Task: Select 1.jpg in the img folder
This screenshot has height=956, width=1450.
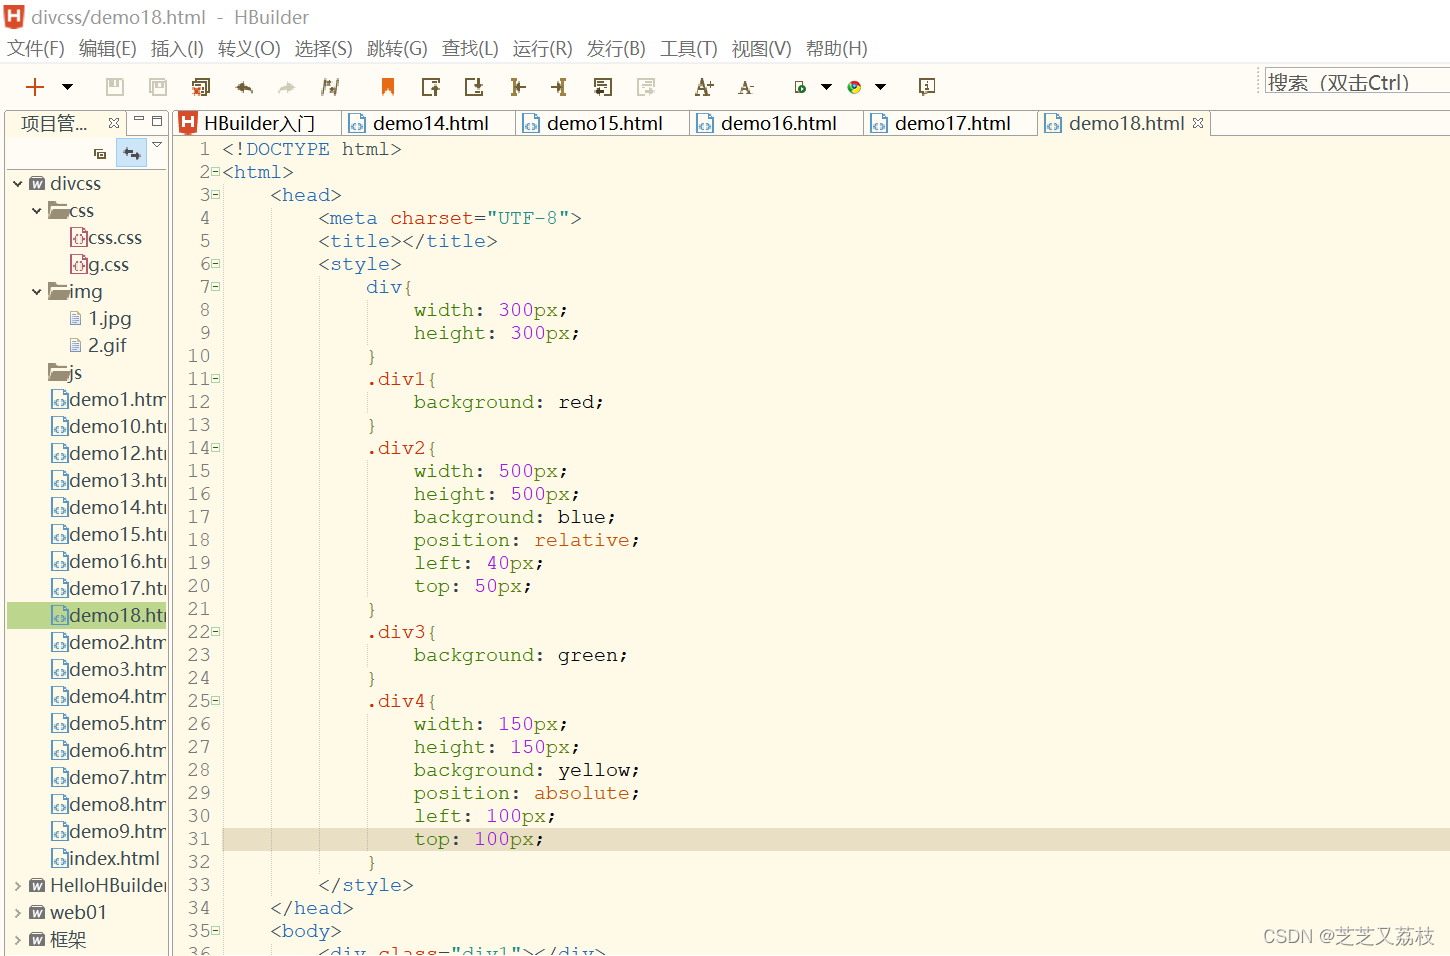Action: pyautogui.click(x=100, y=319)
